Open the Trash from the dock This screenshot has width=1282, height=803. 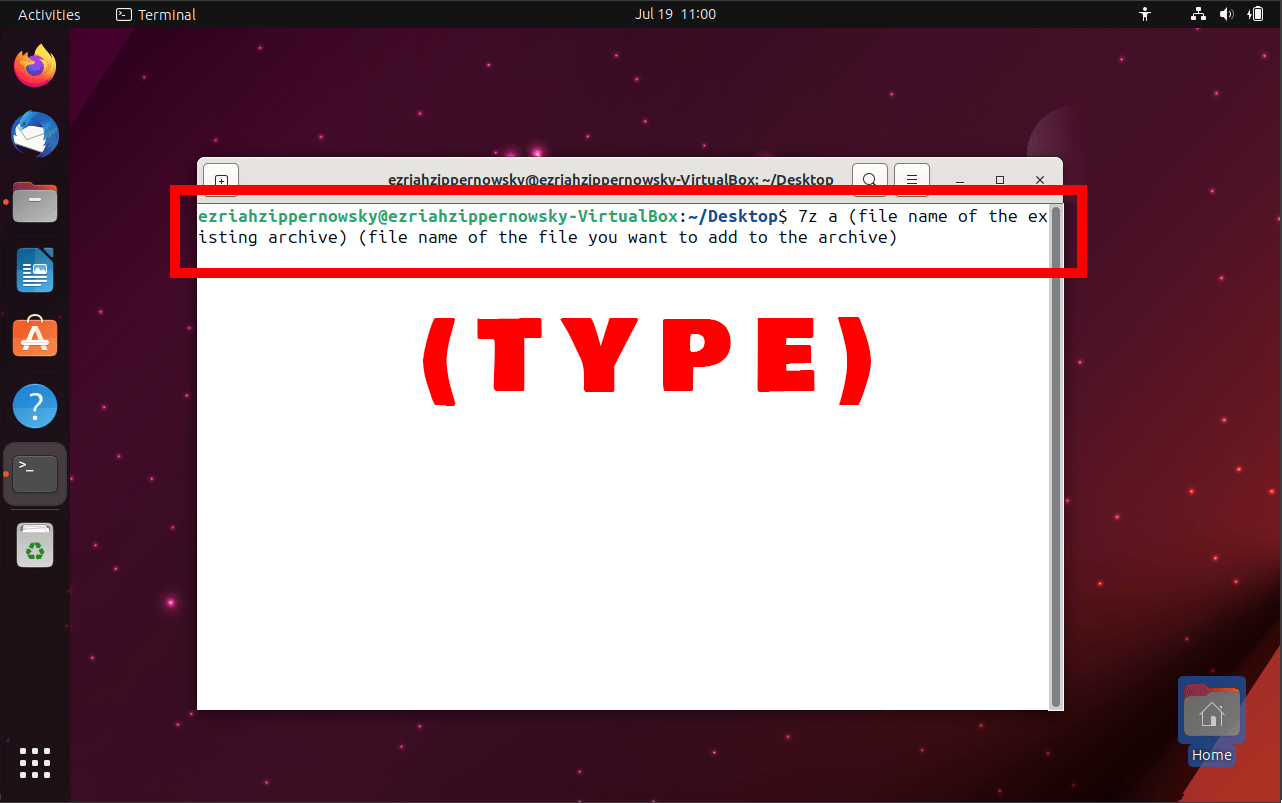click(x=35, y=545)
